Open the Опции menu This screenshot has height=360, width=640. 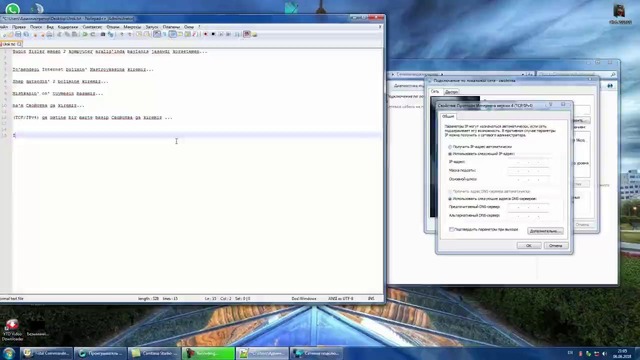coord(113,27)
